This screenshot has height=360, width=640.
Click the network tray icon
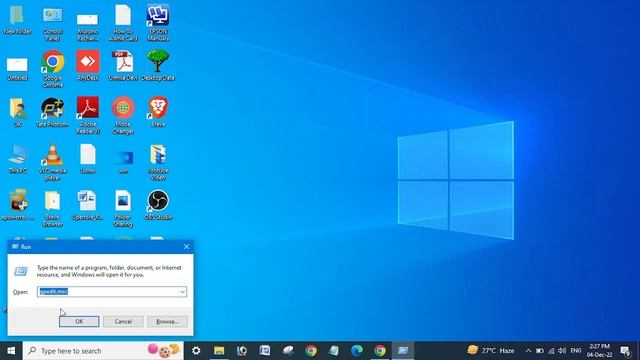coord(551,351)
